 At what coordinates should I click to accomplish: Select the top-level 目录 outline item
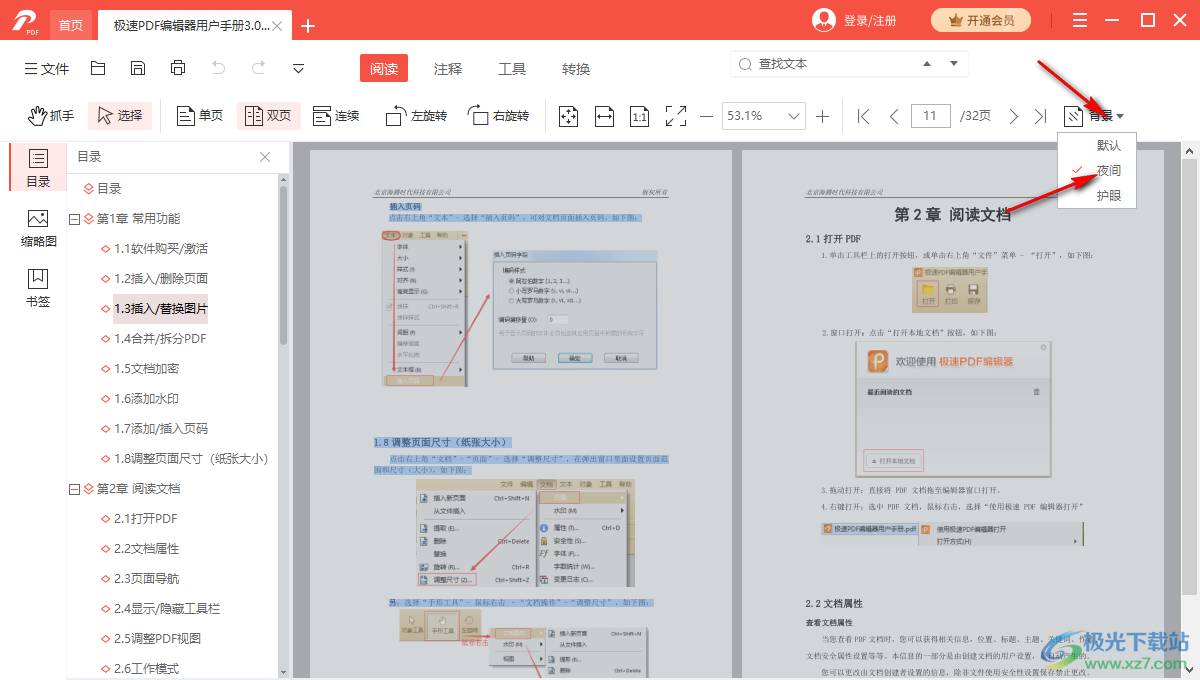(109, 189)
